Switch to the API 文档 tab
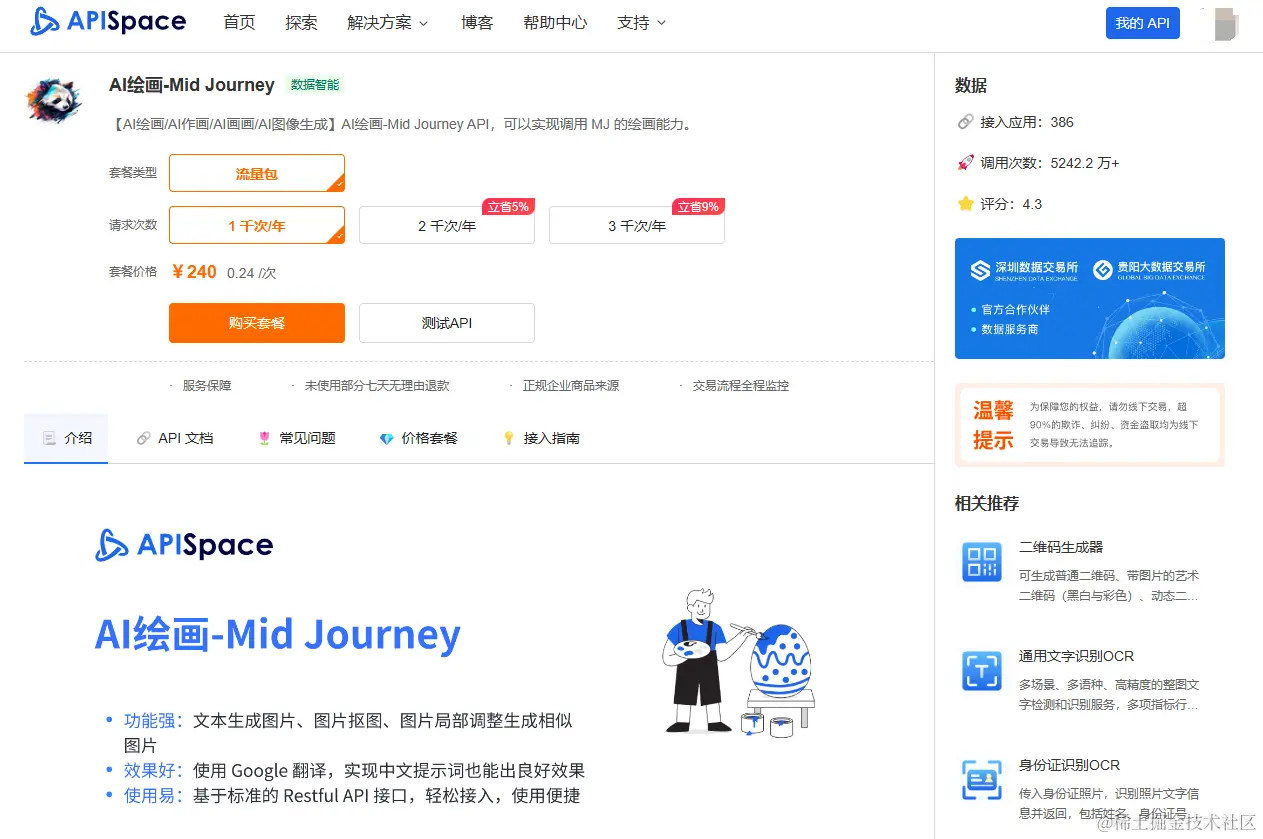 coord(175,438)
